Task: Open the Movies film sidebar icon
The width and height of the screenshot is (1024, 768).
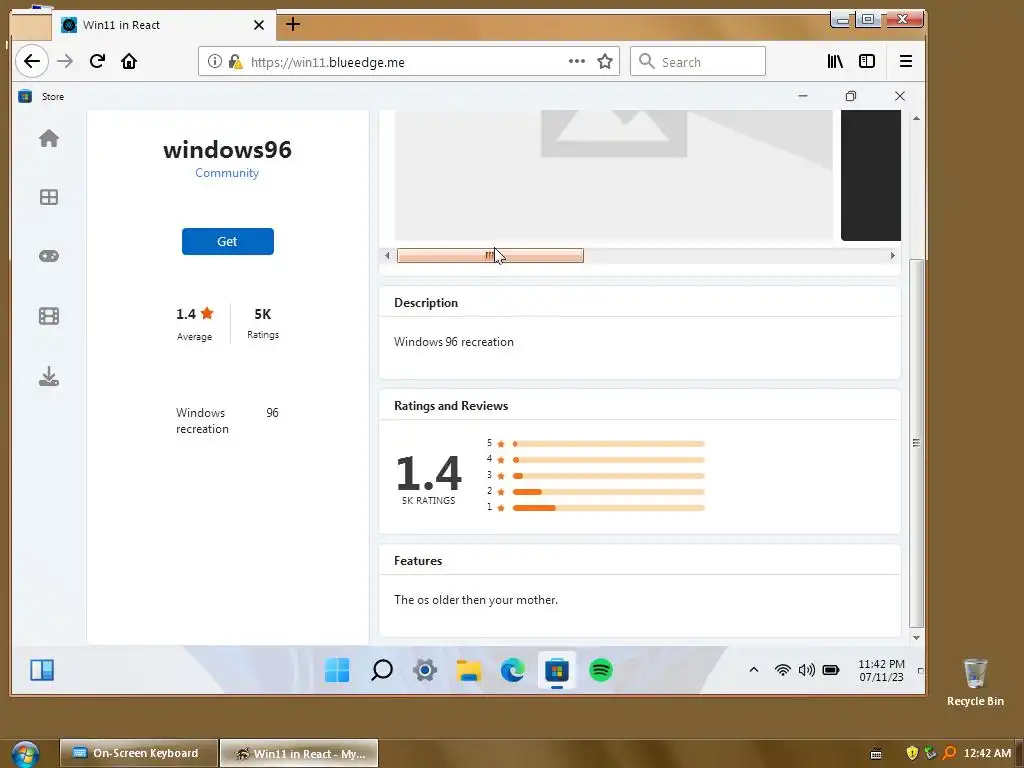Action: pyautogui.click(x=49, y=316)
